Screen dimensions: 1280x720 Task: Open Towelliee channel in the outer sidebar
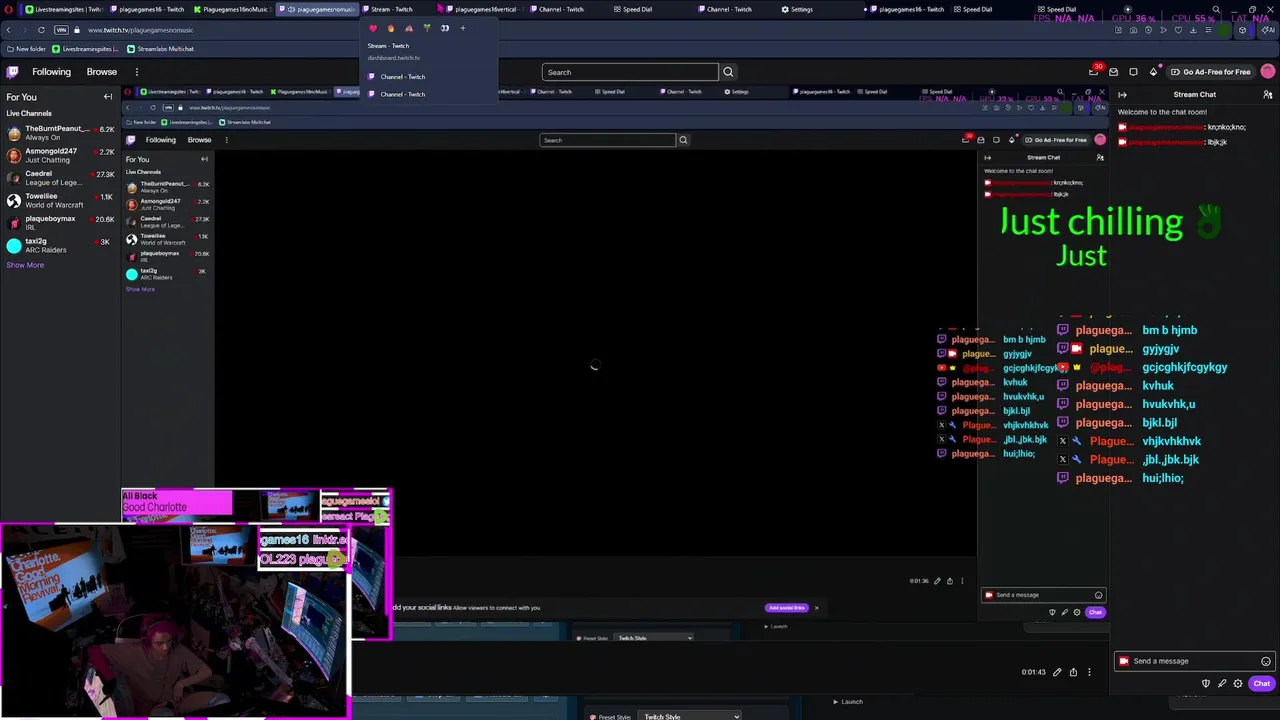coord(60,200)
